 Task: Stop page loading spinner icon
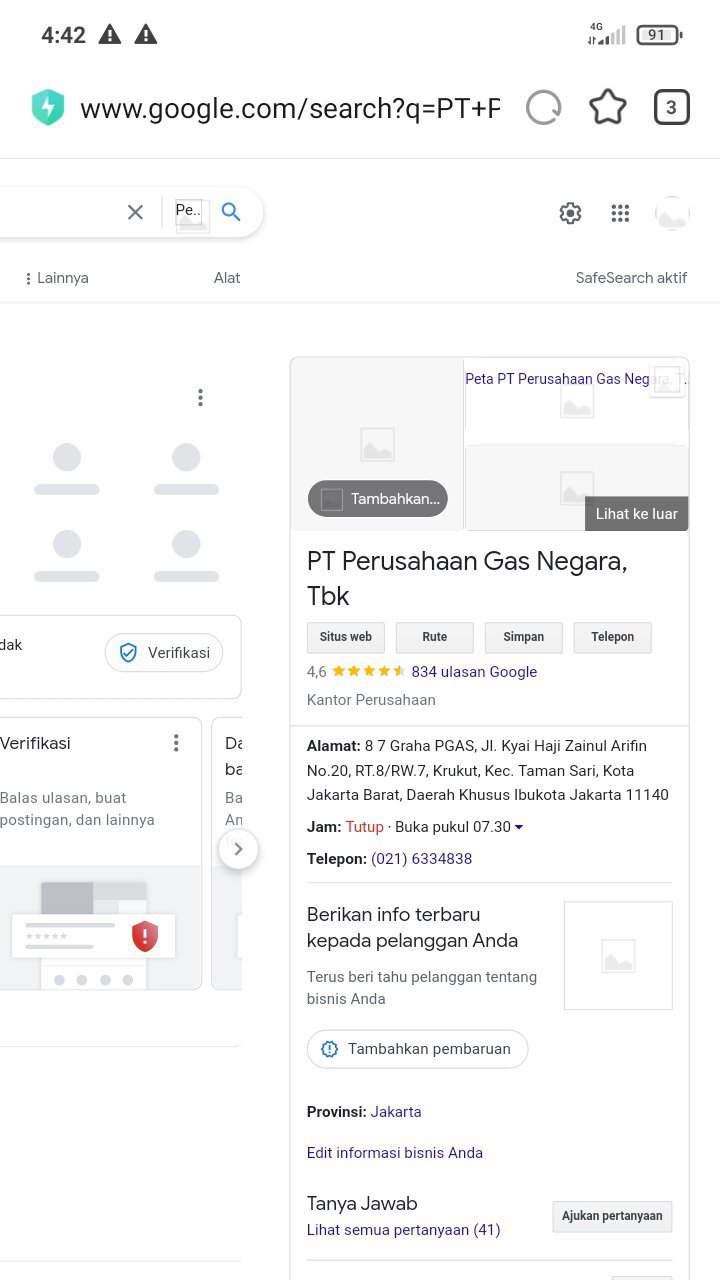tap(543, 108)
